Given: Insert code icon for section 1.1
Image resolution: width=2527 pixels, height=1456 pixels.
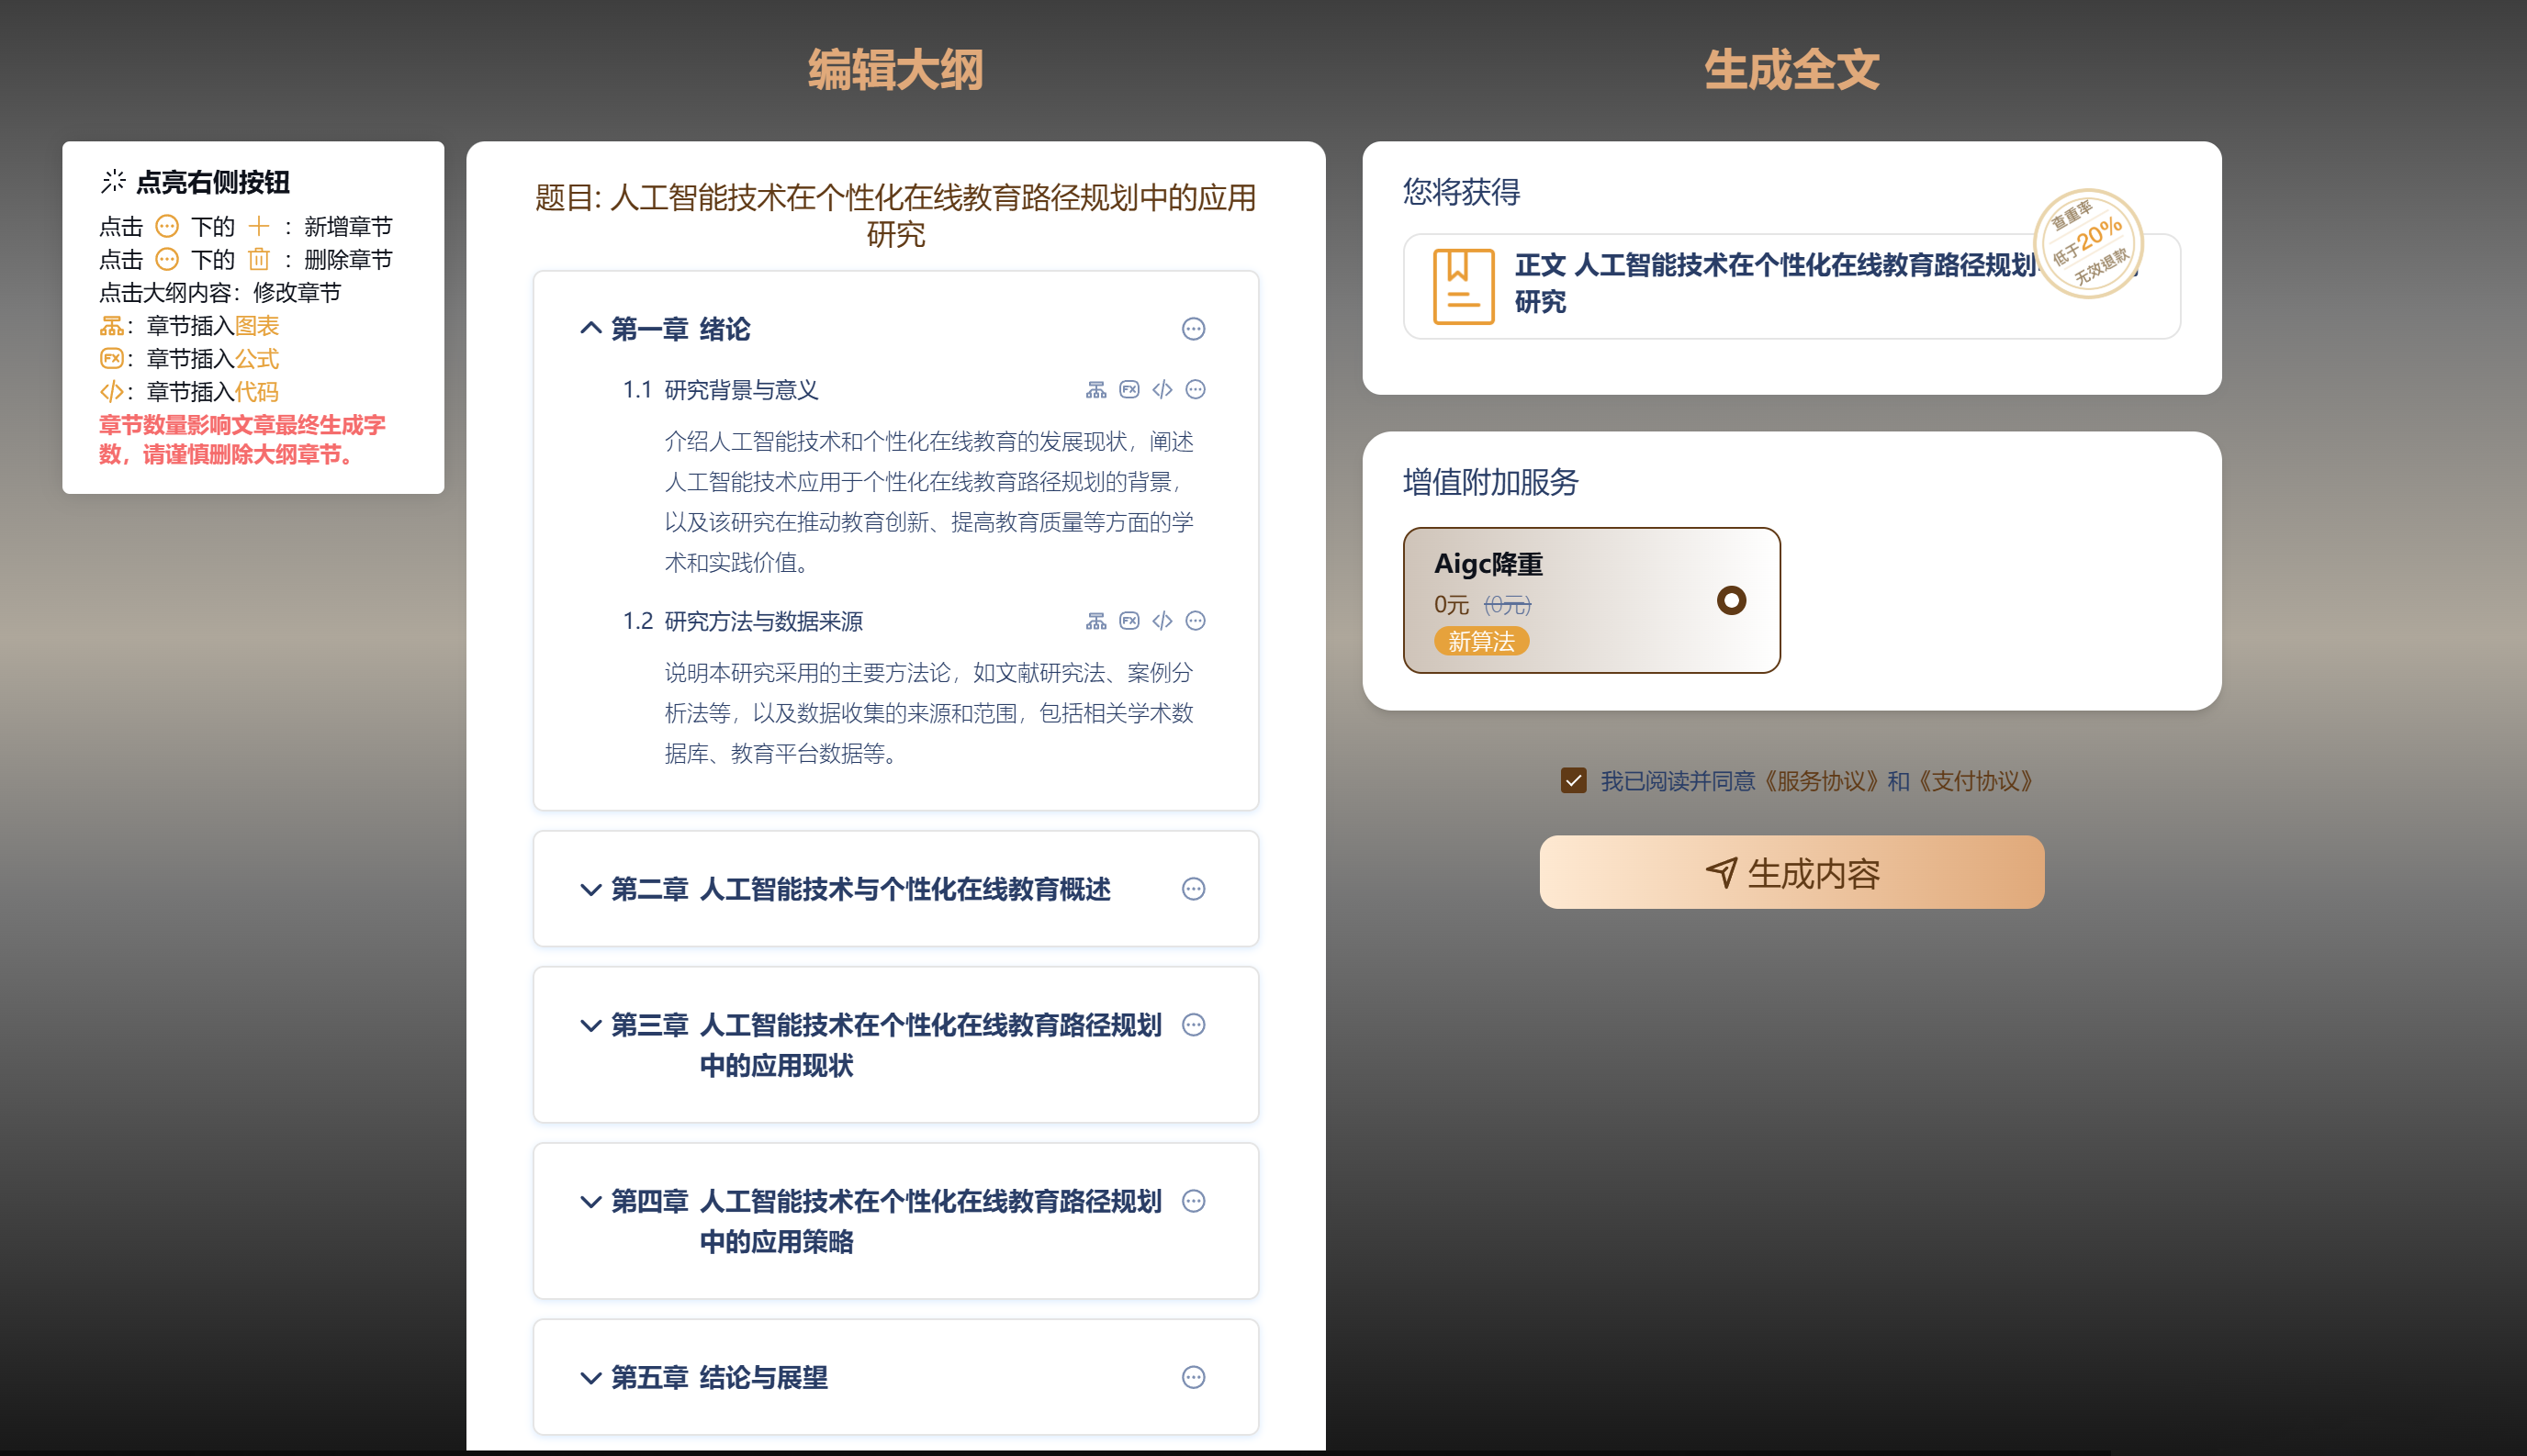Looking at the screenshot, I should click(x=1162, y=390).
